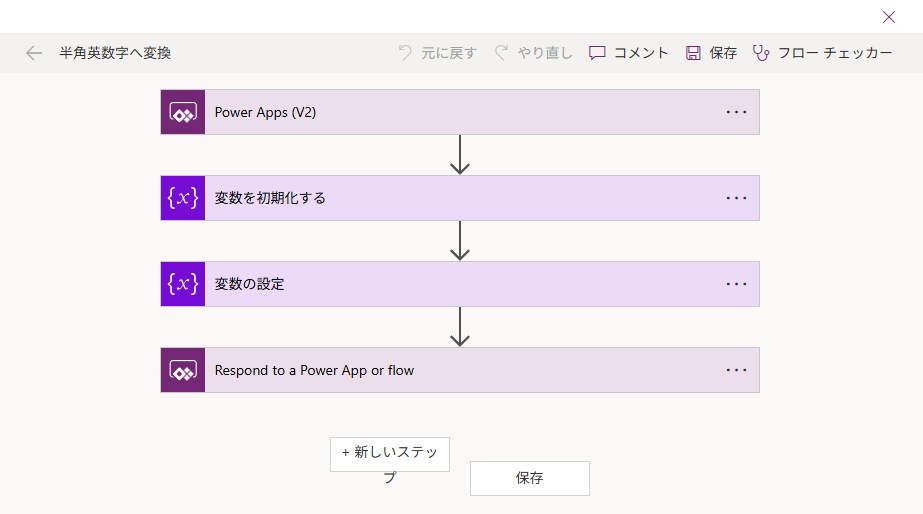
Task: Expand the Power Apps (V2) trigger card
Action: coord(460,112)
